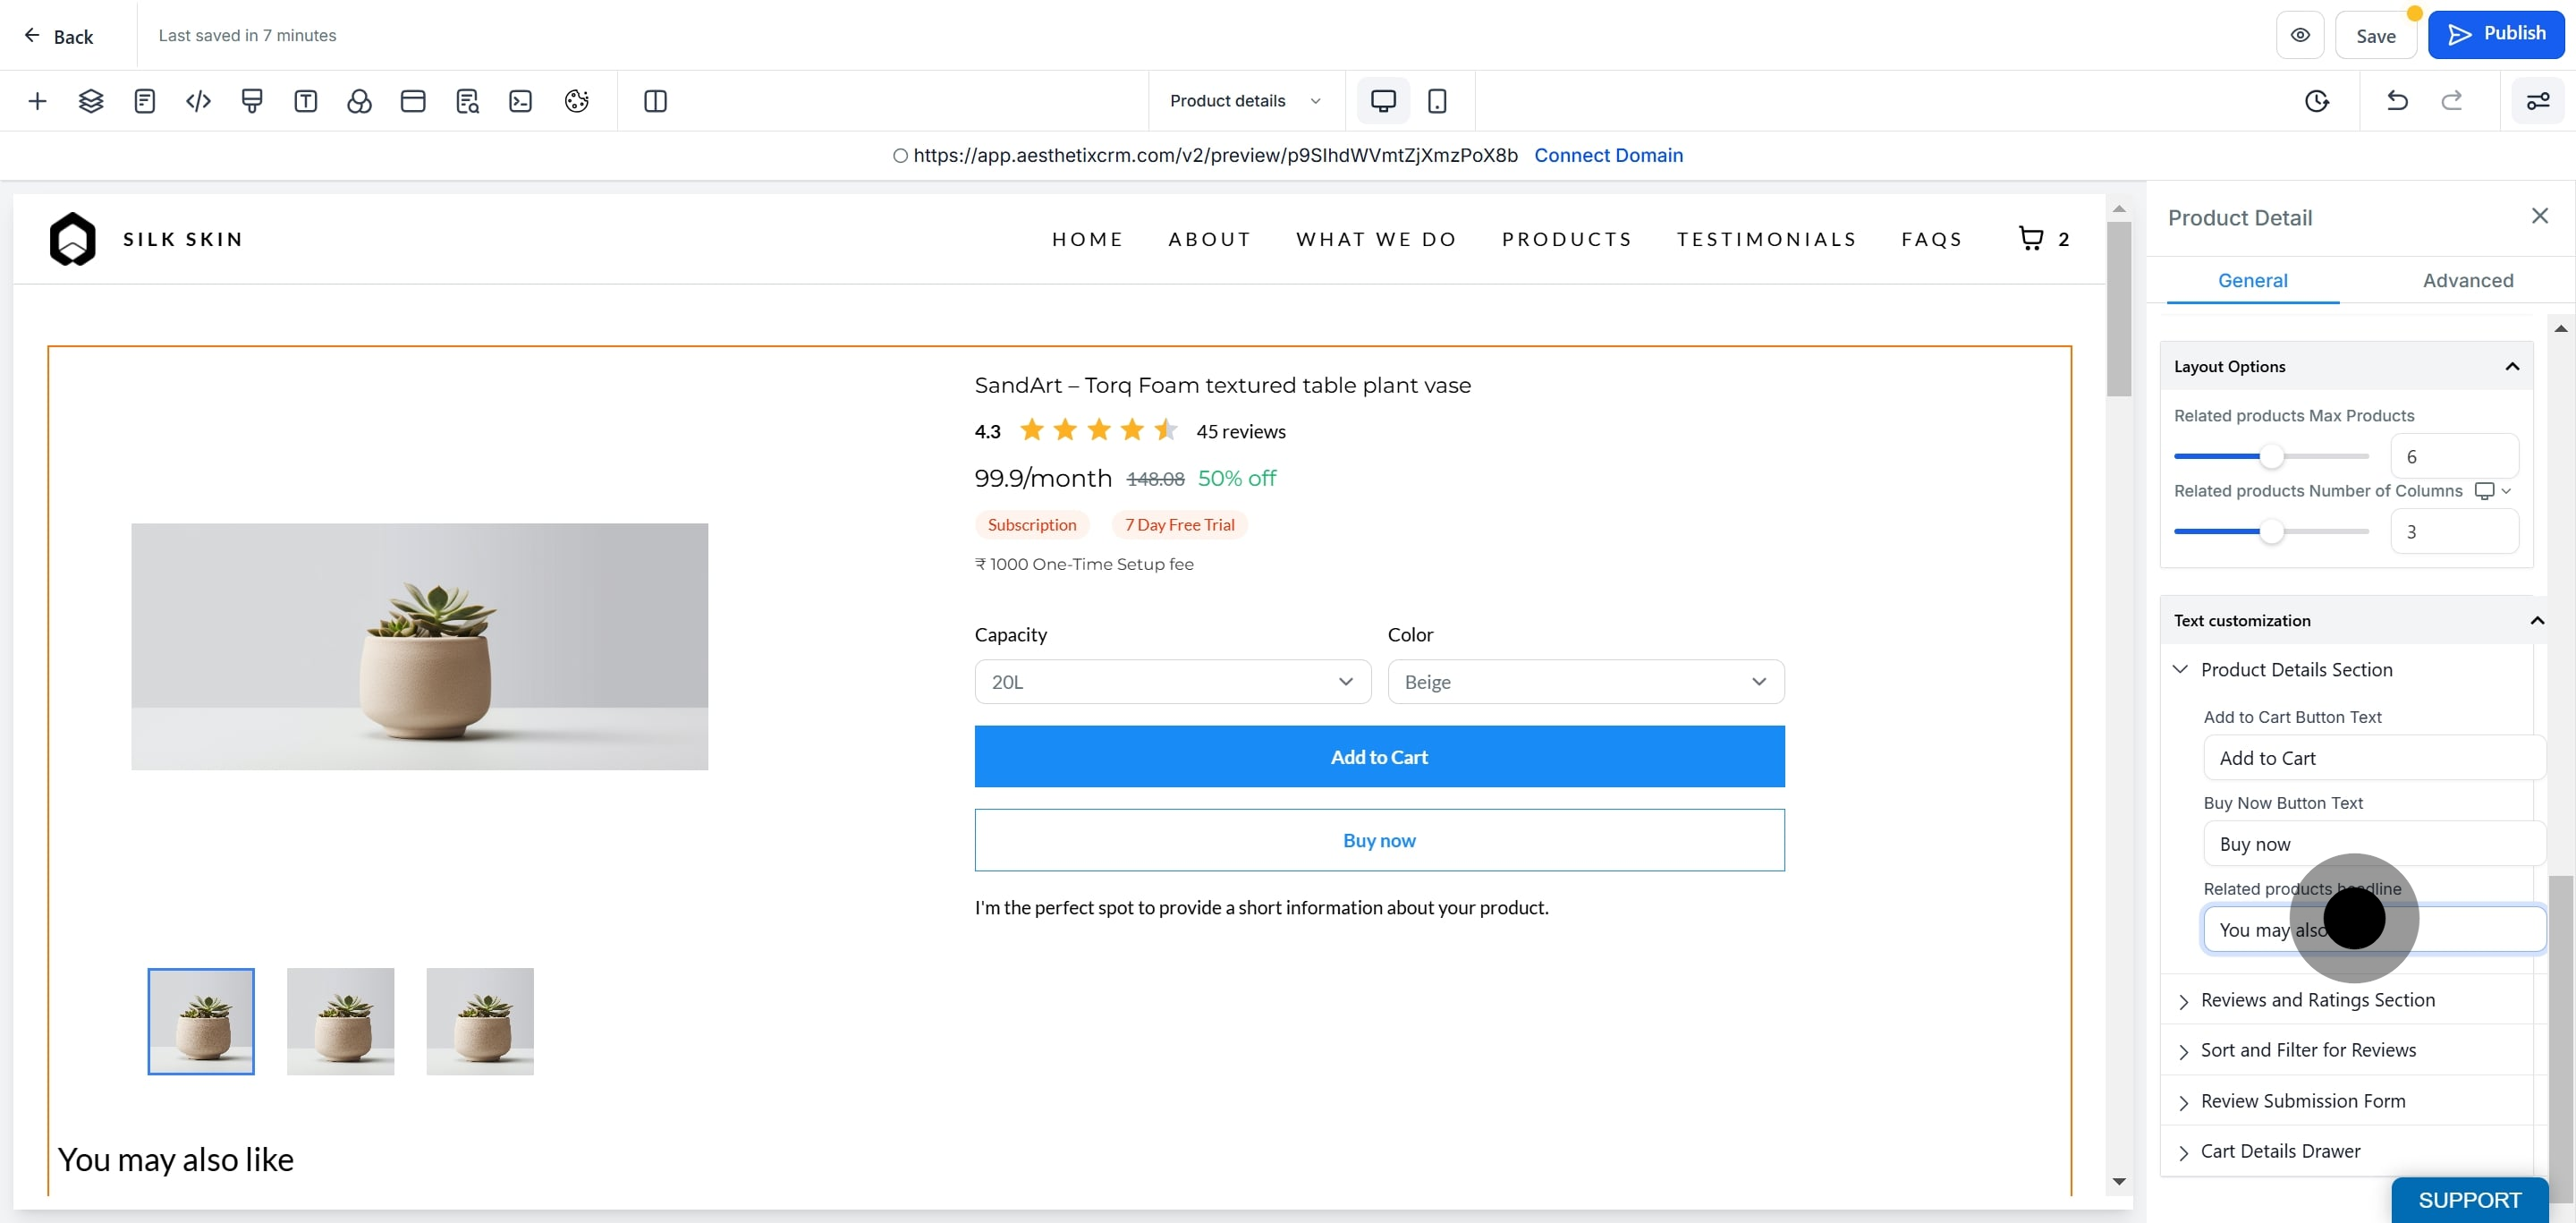Screen dimensions: 2576x1223
Task: Click the Buy now button
Action: coord(1379,840)
